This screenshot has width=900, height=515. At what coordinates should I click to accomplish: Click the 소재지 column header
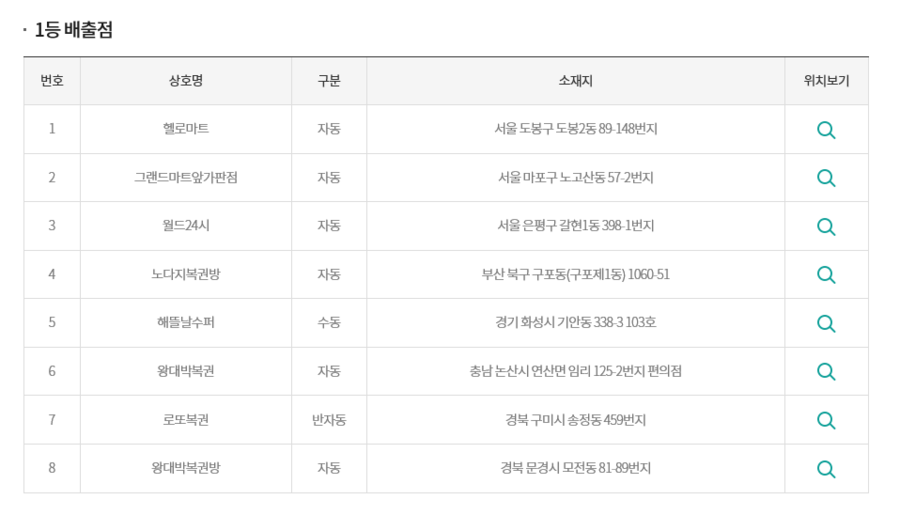click(x=575, y=81)
